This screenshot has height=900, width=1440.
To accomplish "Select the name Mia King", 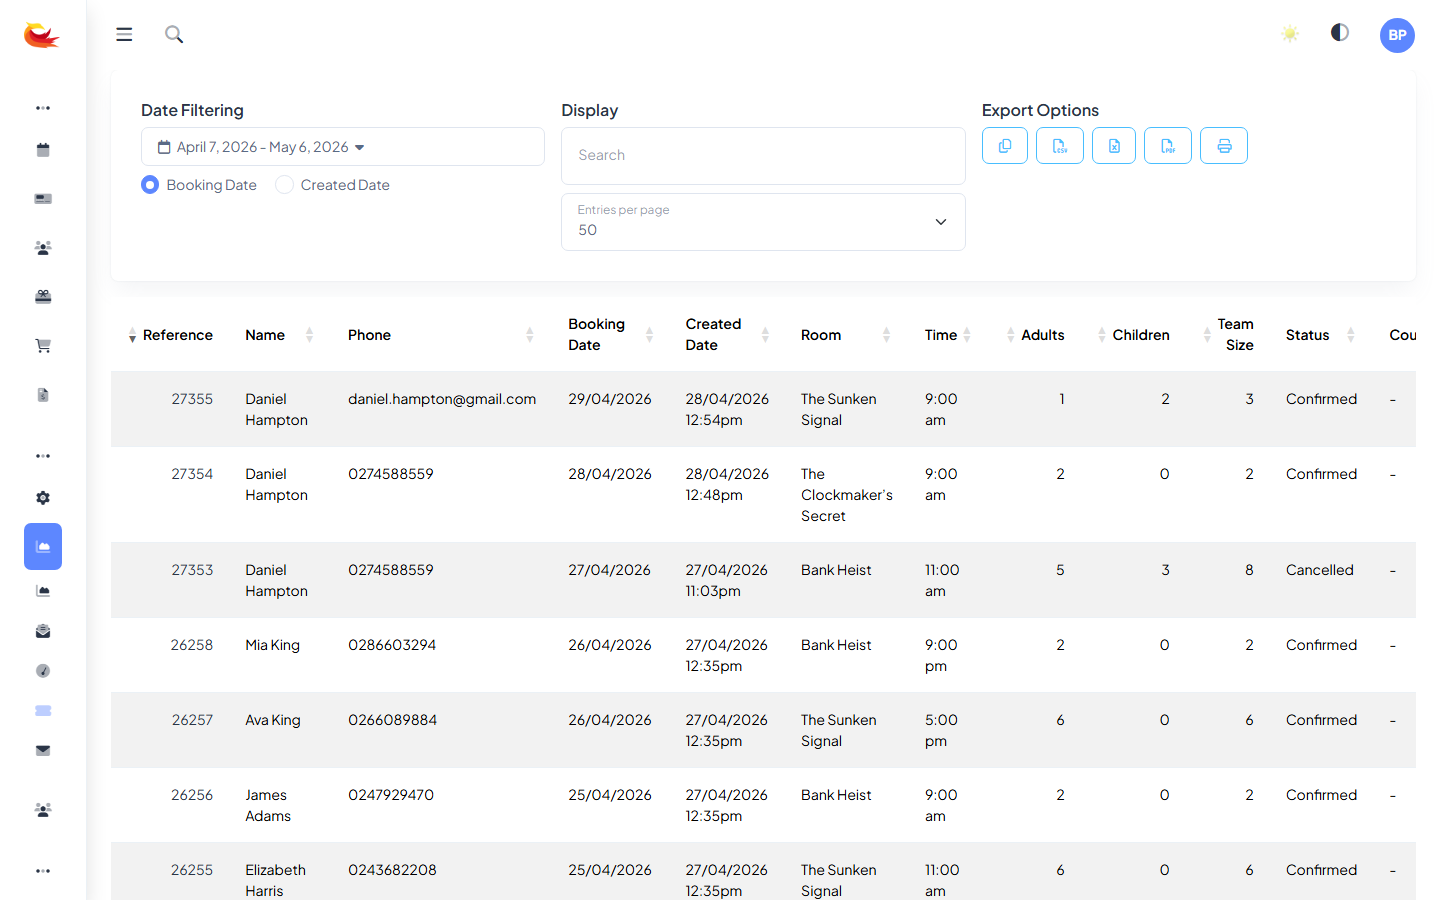I will (273, 645).
